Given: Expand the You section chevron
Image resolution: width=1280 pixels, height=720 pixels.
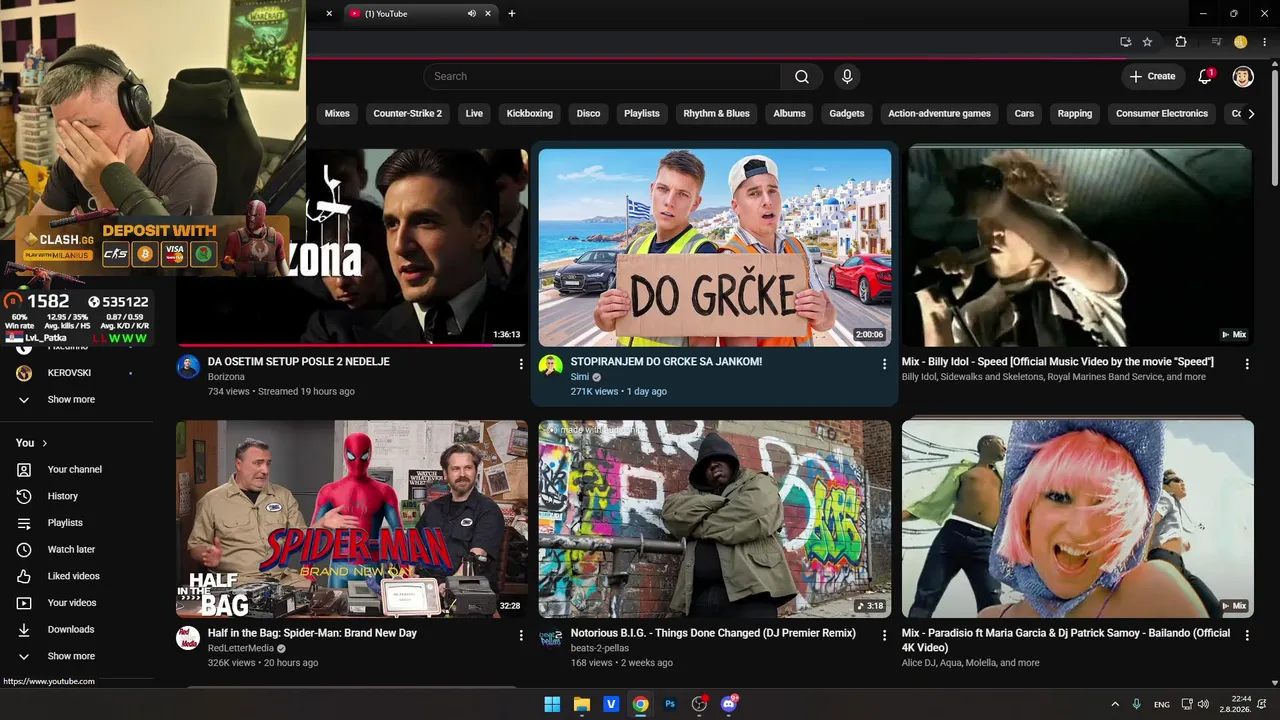Looking at the screenshot, I should 45,443.
